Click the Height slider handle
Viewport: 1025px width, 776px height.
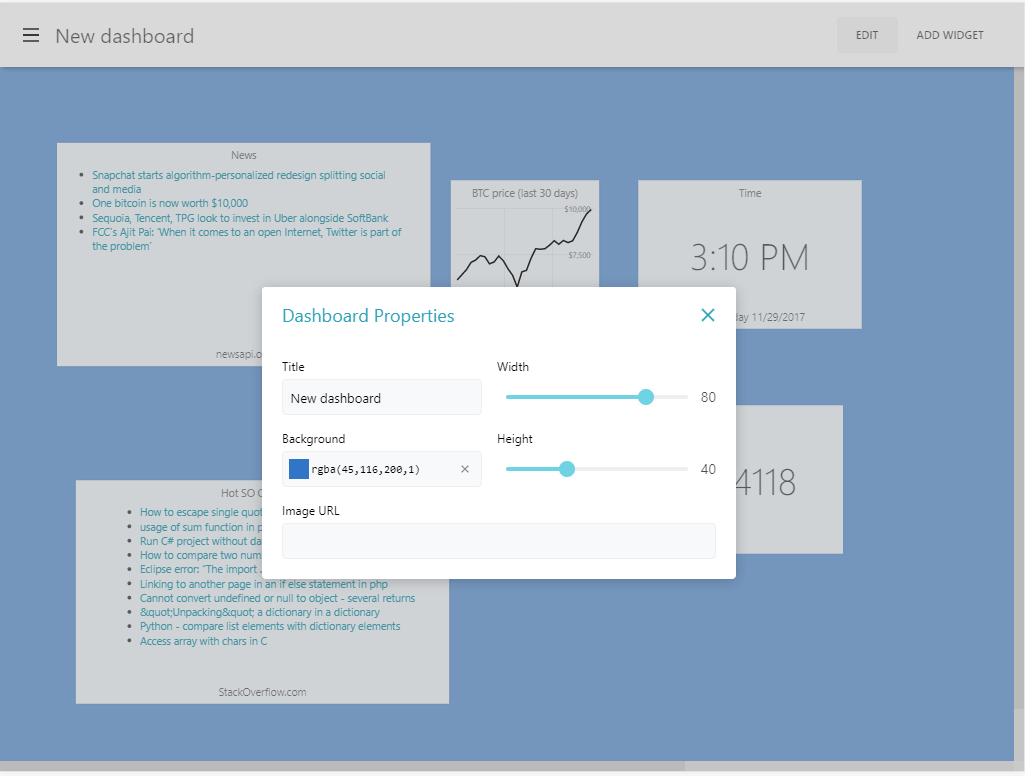click(x=567, y=469)
